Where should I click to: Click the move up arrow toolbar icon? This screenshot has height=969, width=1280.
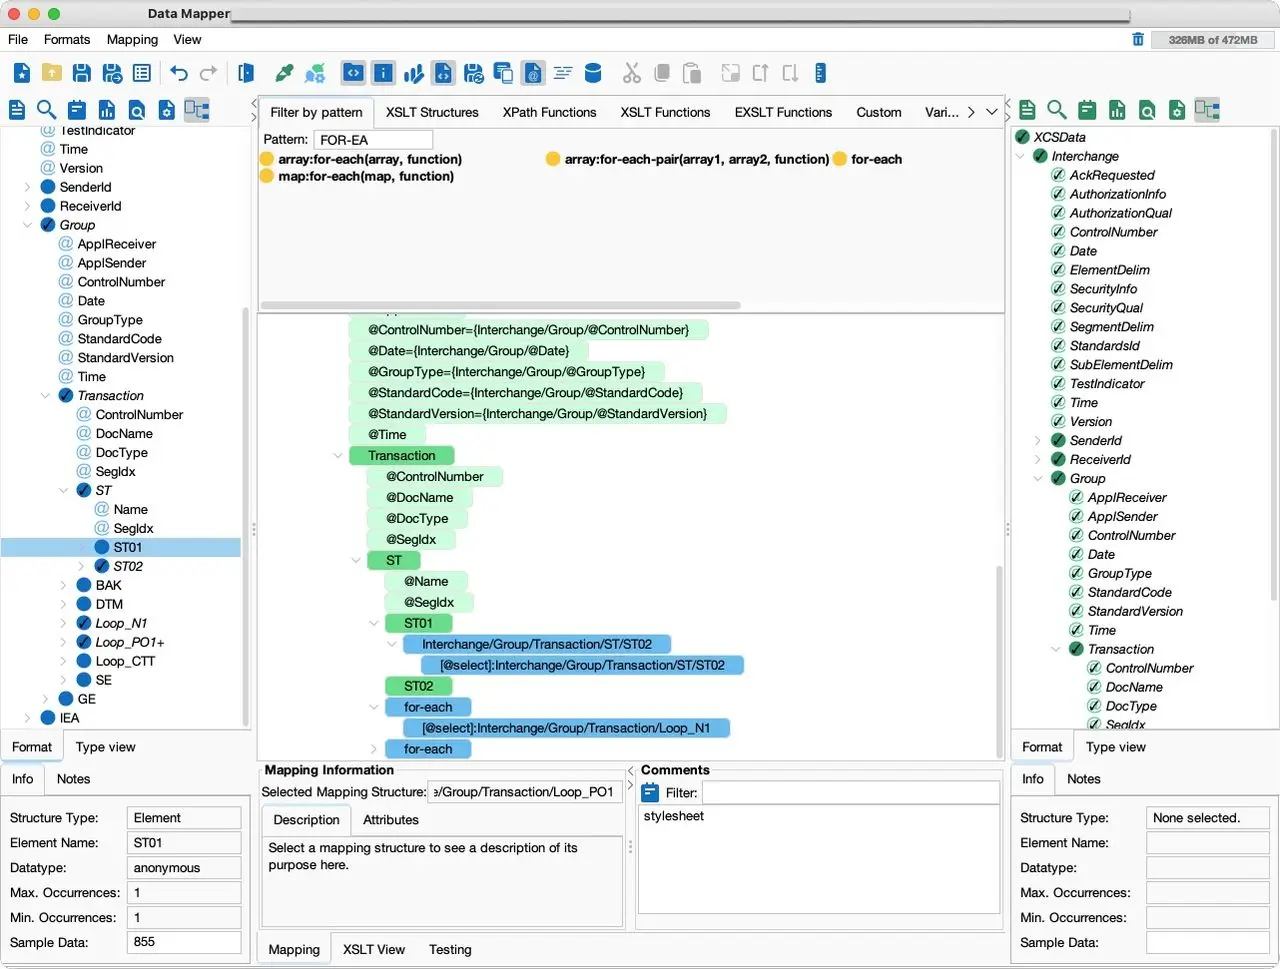[x=761, y=73]
